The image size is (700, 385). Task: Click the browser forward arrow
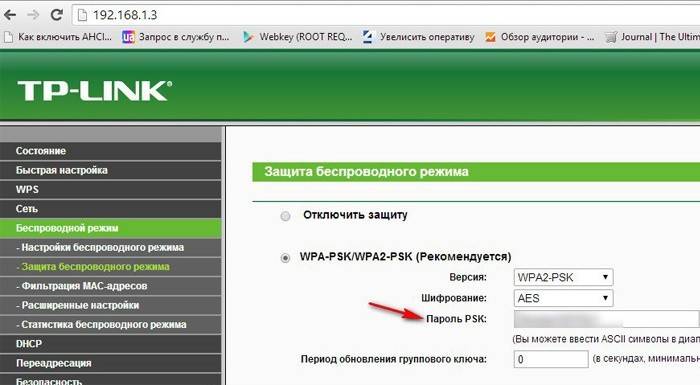tap(33, 15)
